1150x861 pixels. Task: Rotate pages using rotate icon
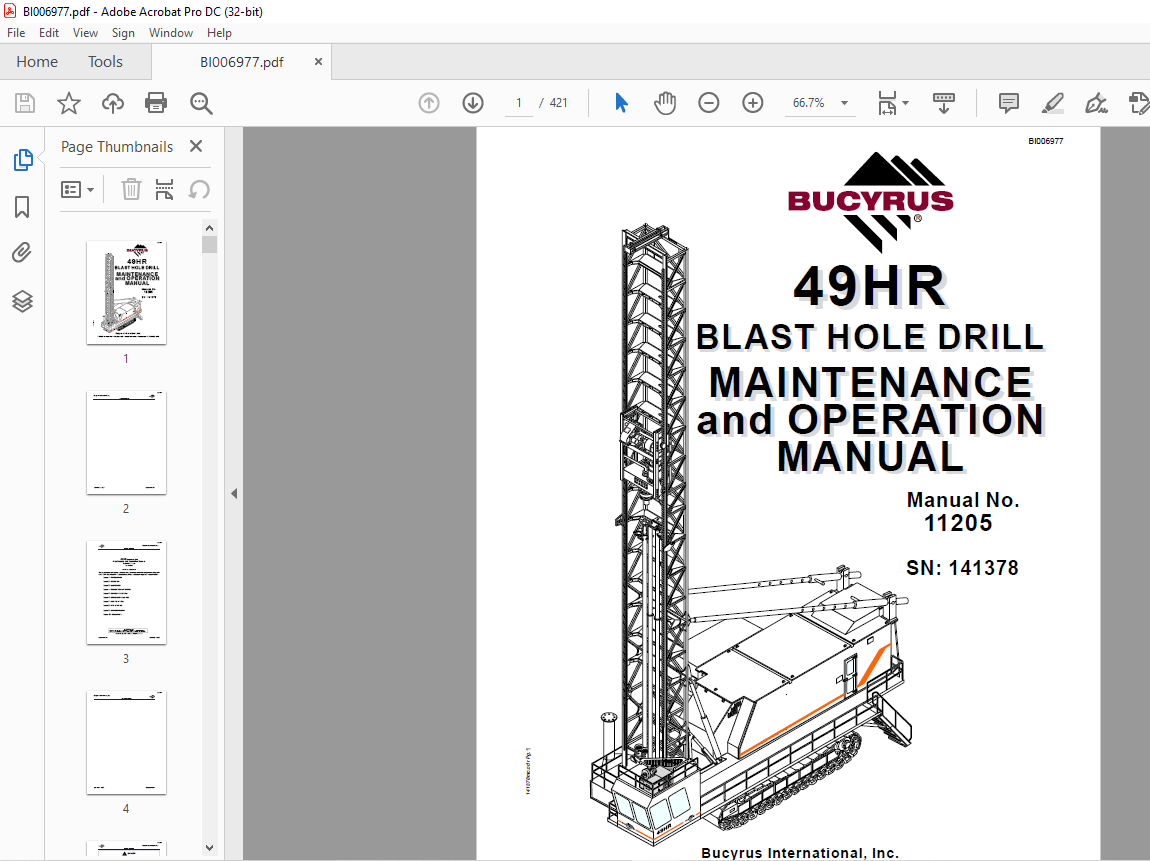coord(199,190)
